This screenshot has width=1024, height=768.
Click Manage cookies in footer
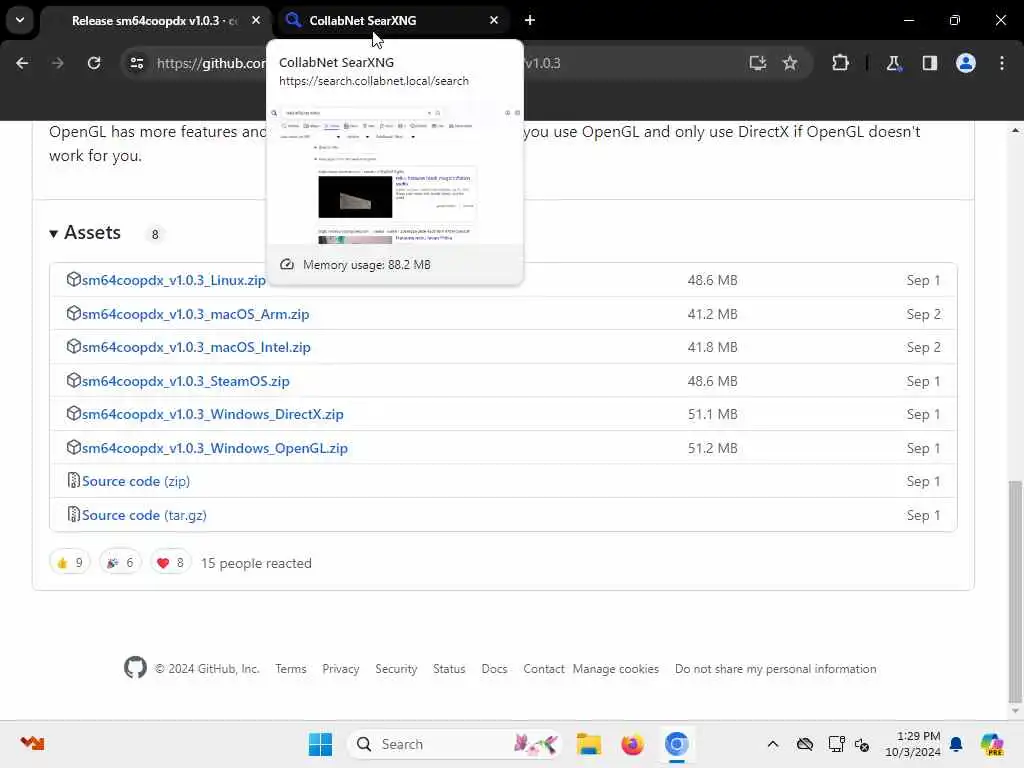pyautogui.click(x=616, y=669)
